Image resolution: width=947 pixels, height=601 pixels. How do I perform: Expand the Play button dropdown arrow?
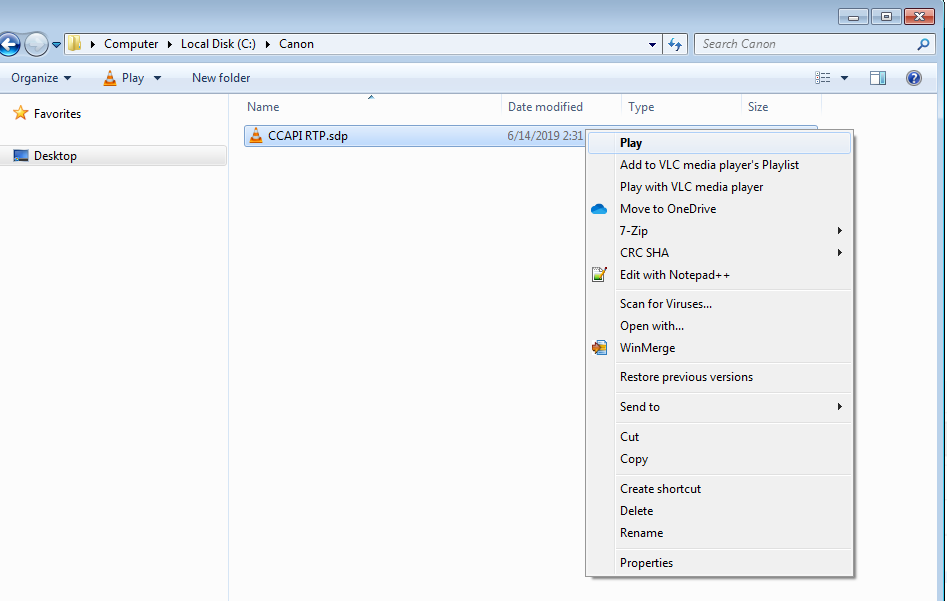pyautogui.click(x=157, y=77)
